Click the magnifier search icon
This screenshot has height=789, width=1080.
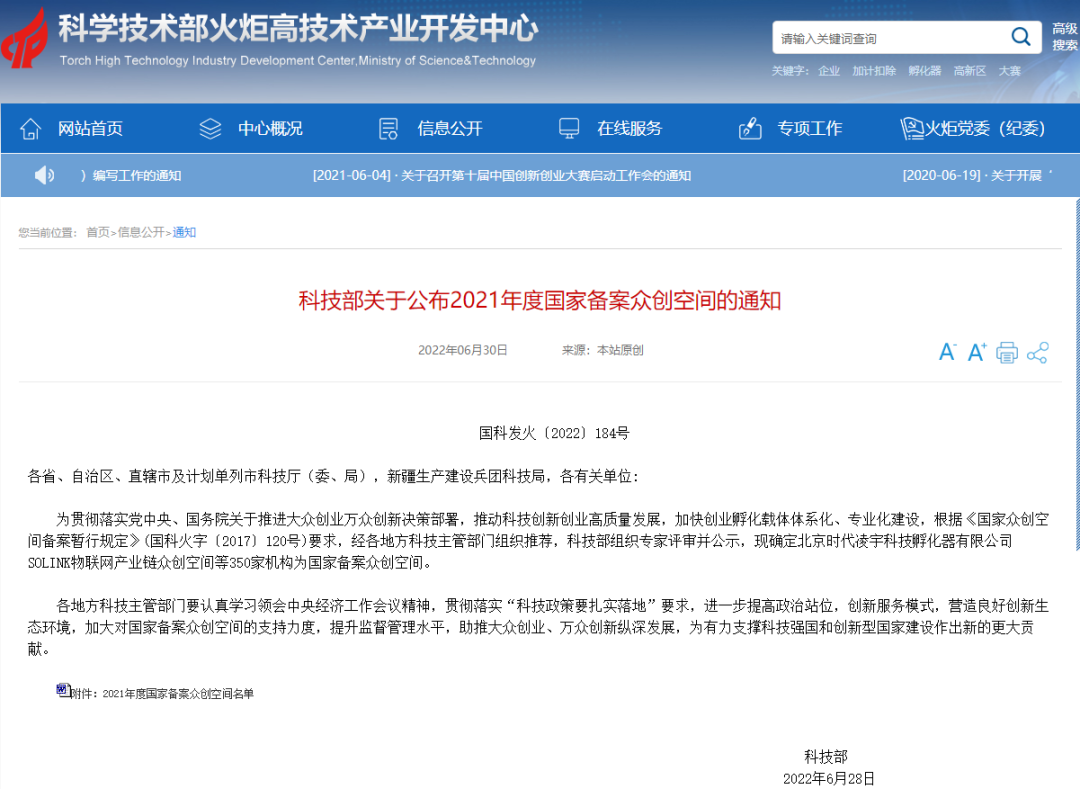click(x=1020, y=38)
